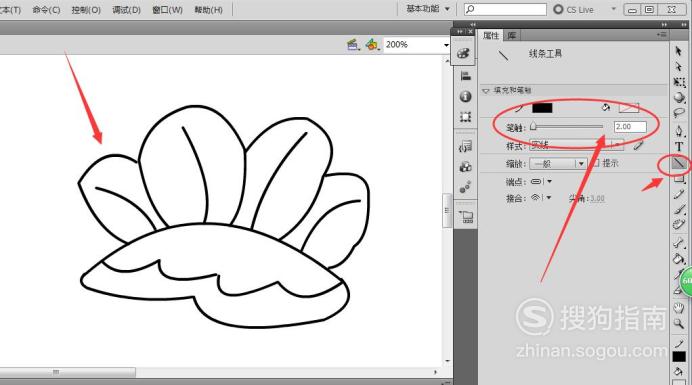The image size is (692, 385).
Task: Select the Free Transform tool
Action: 679,82
